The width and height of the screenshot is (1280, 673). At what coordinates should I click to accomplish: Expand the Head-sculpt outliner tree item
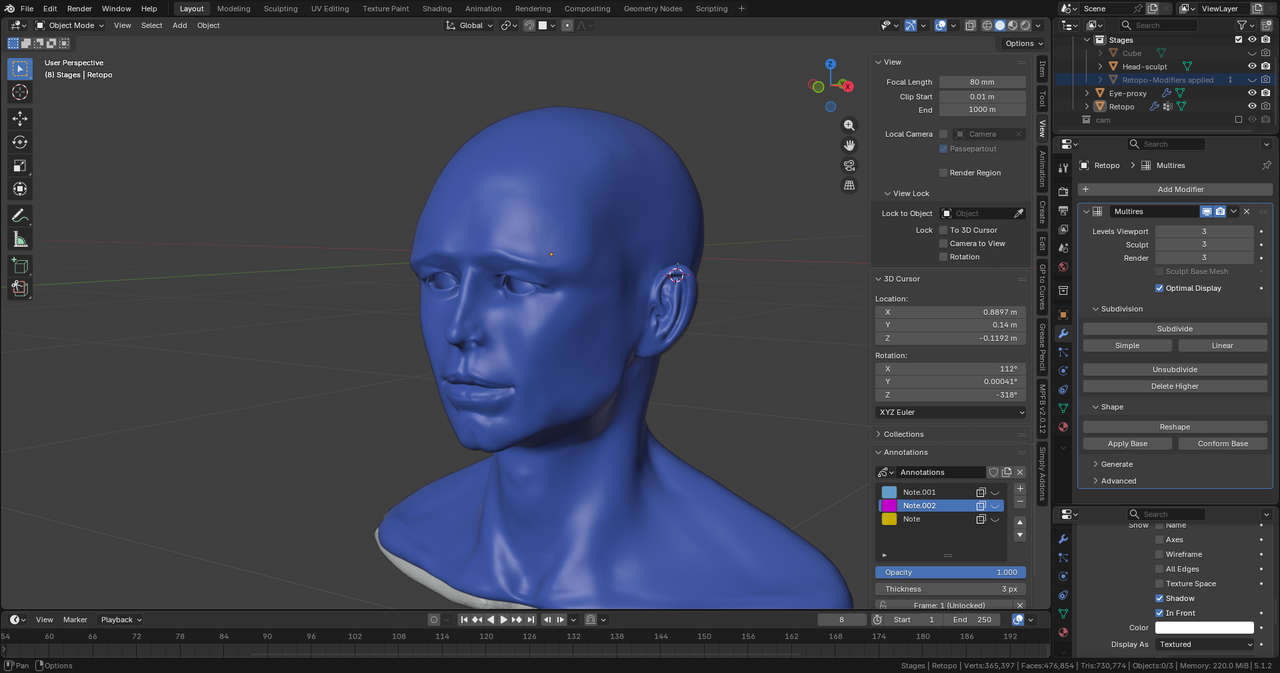(1100, 67)
